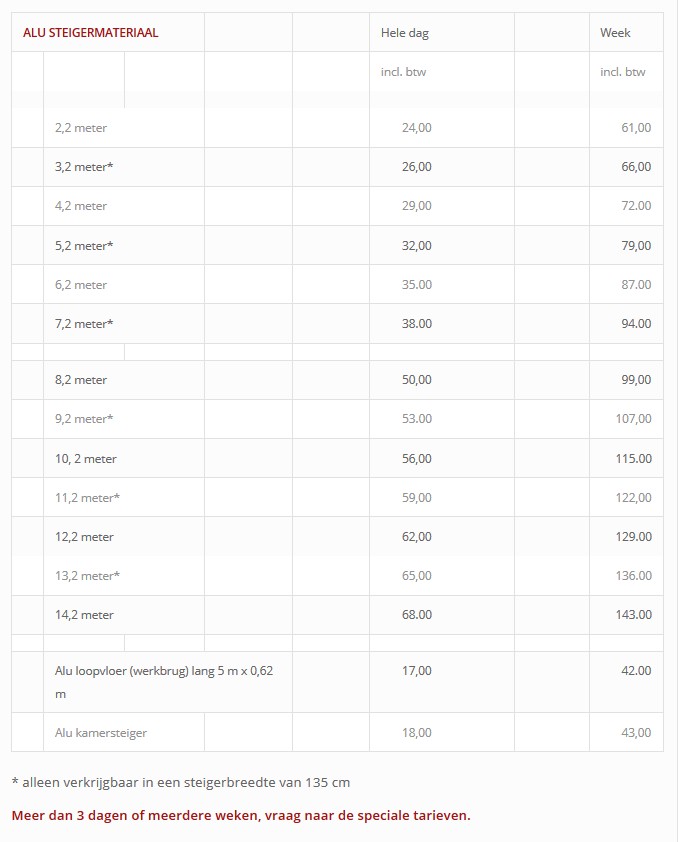Image resolution: width=678 pixels, height=842 pixels.
Task: Select week price 107,00 for 9,2 meter
Action: point(633,419)
